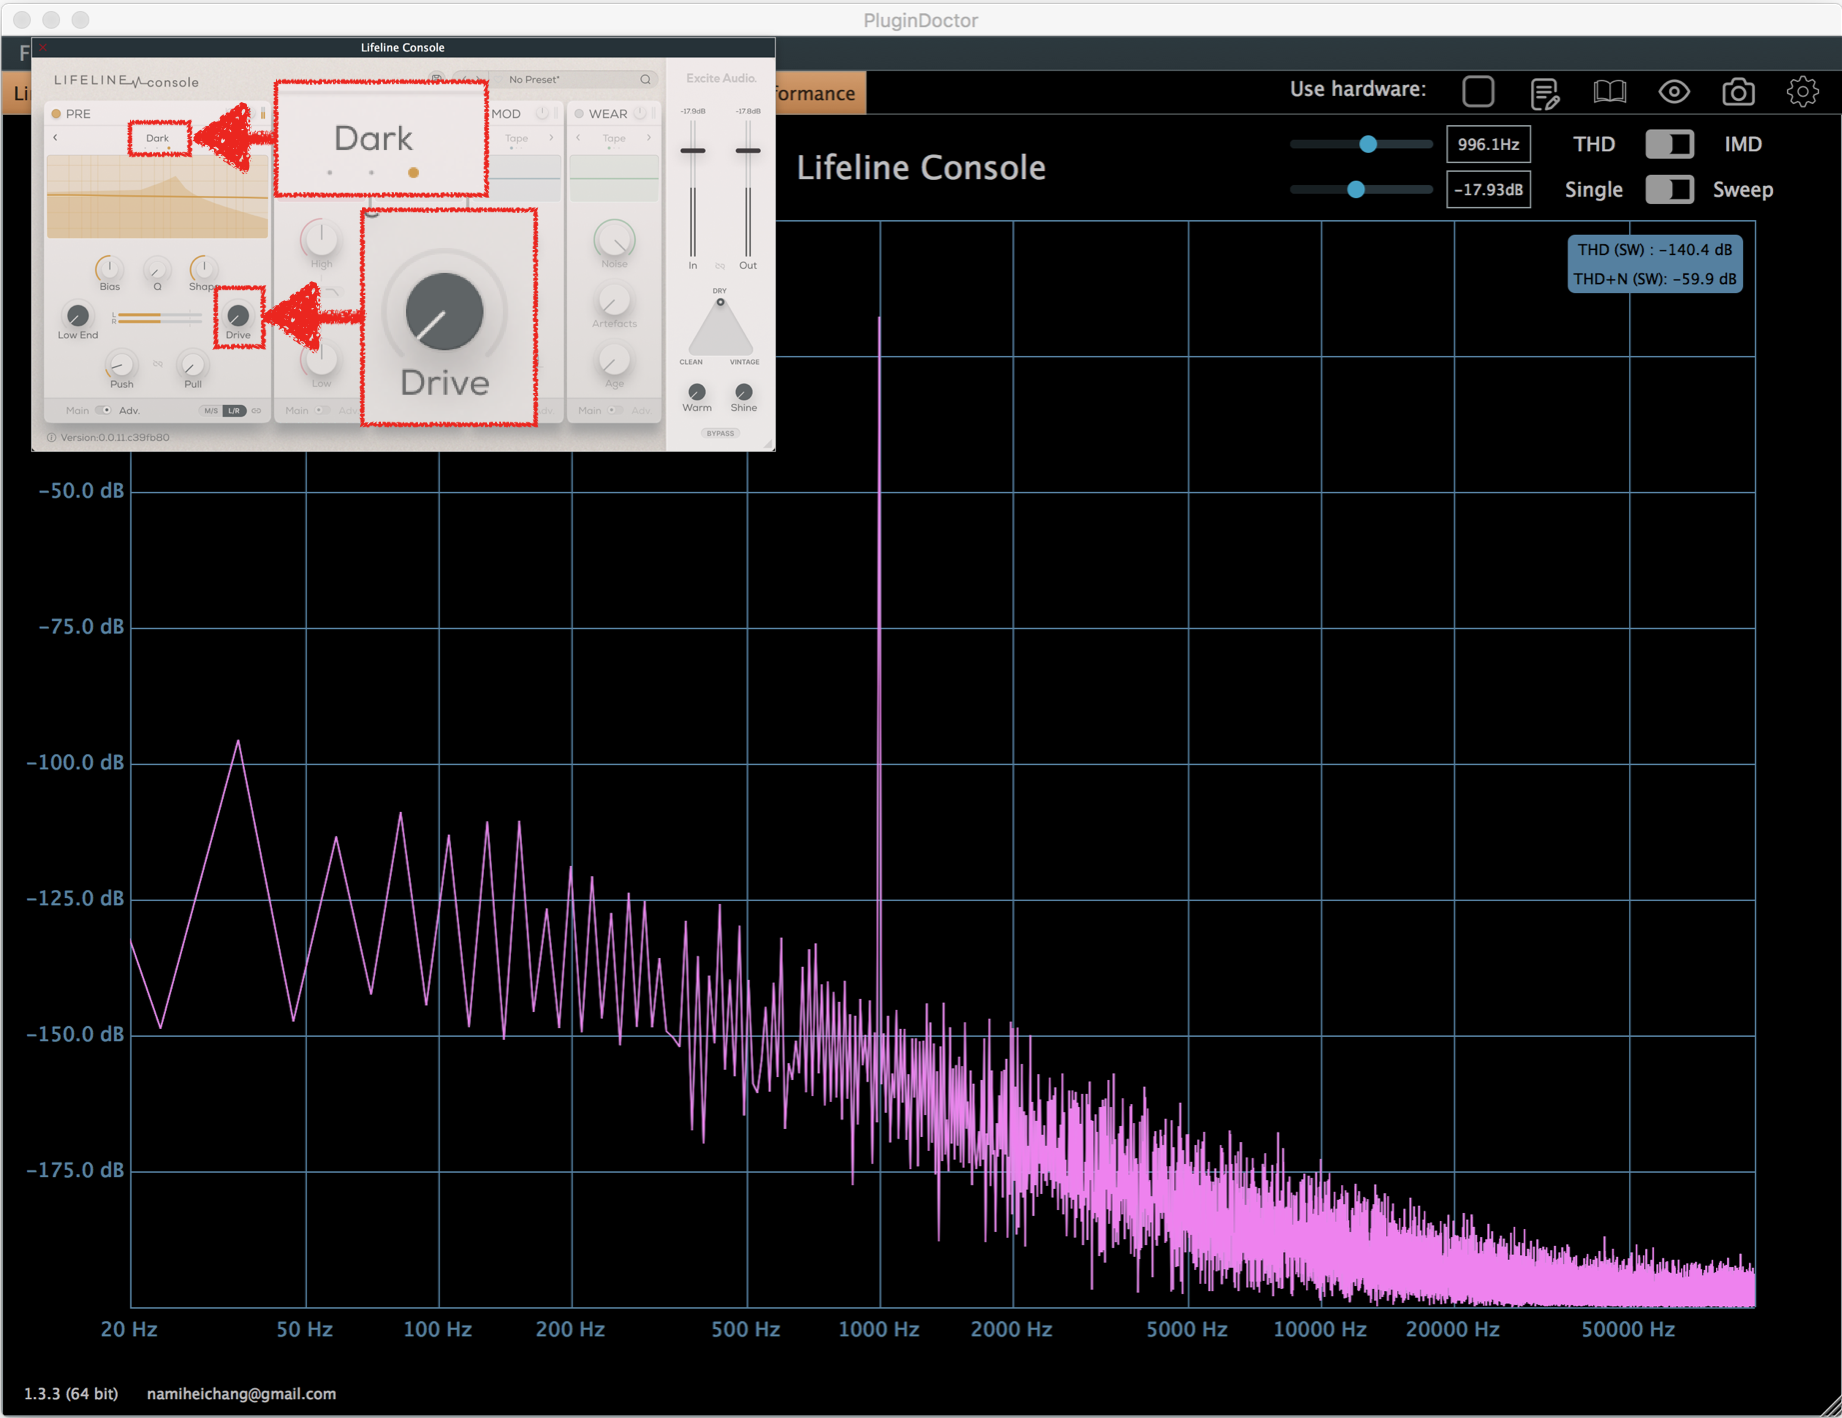The height and width of the screenshot is (1418, 1842).
Task: Toggle the PRE module enable dot
Action: pyautogui.click(x=56, y=114)
